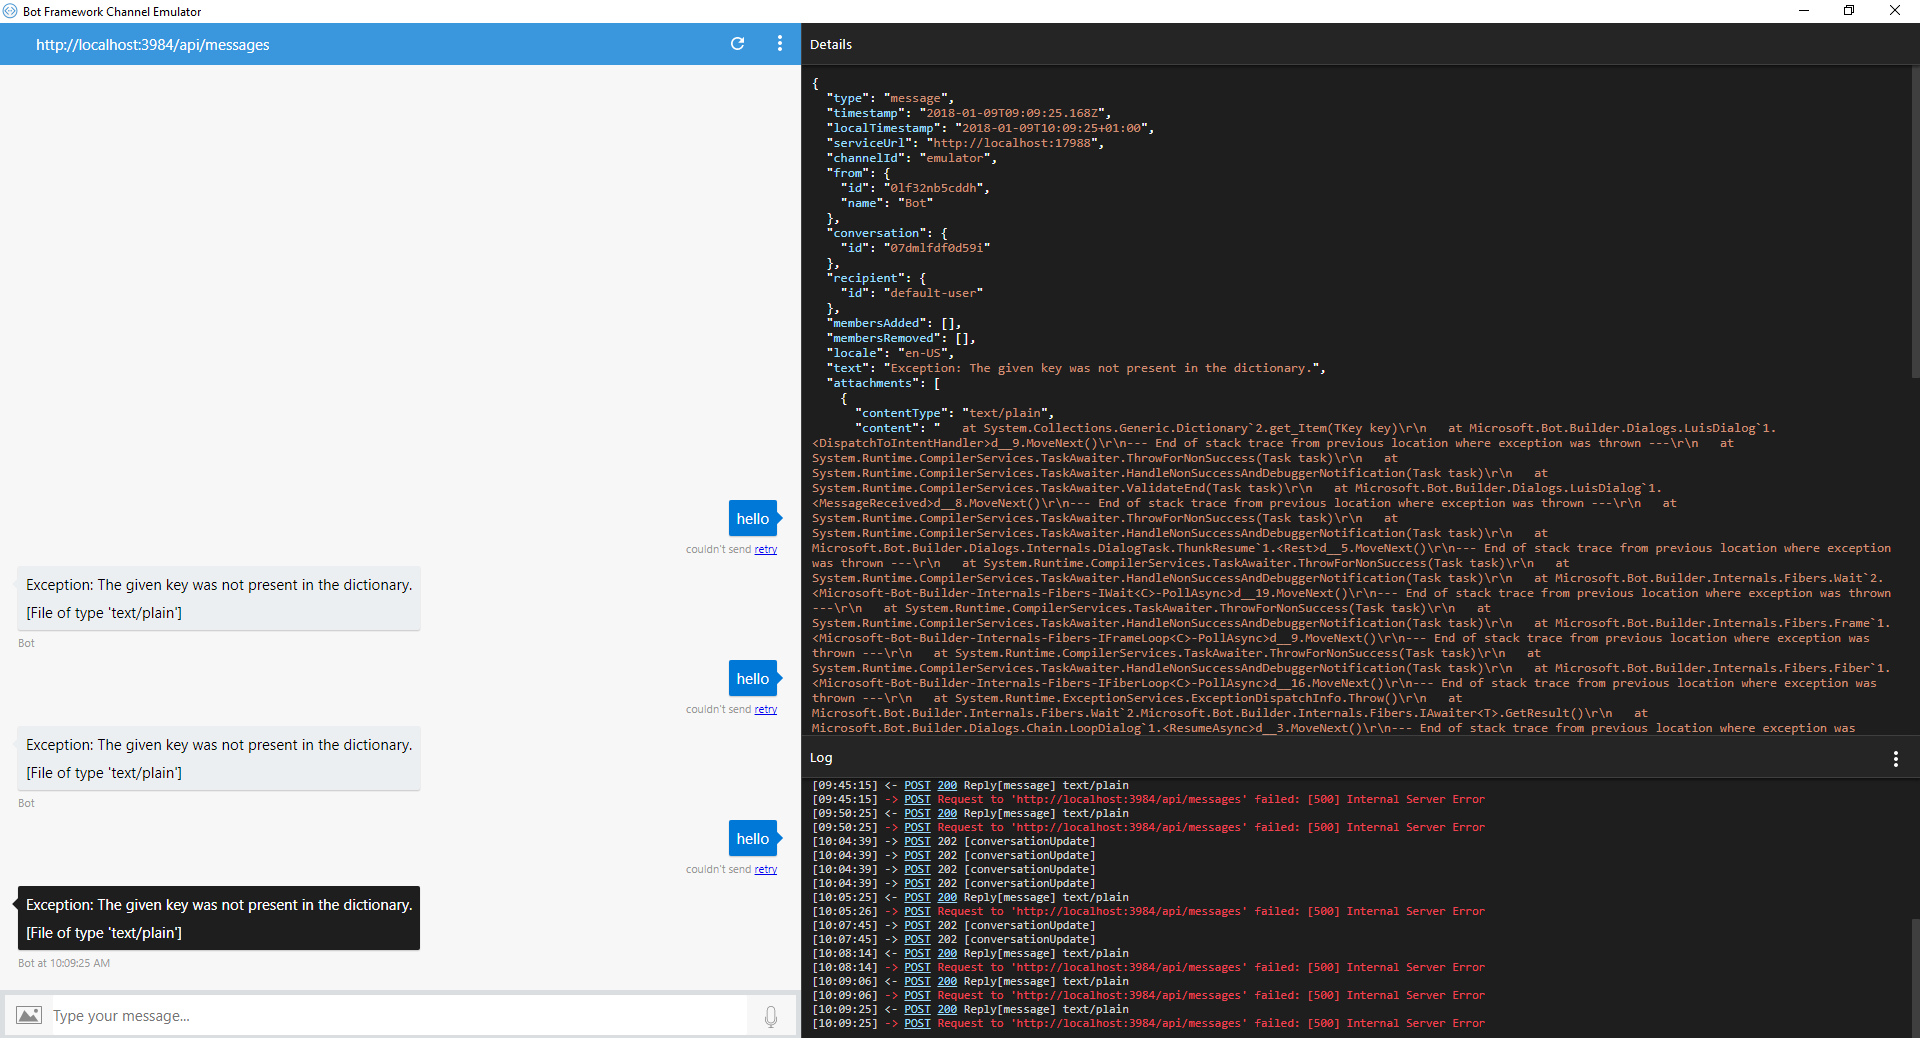This screenshot has width=1920, height=1038.
Task: Click the Log panel title
Action: pyautogui.click(x=821, y=758)
